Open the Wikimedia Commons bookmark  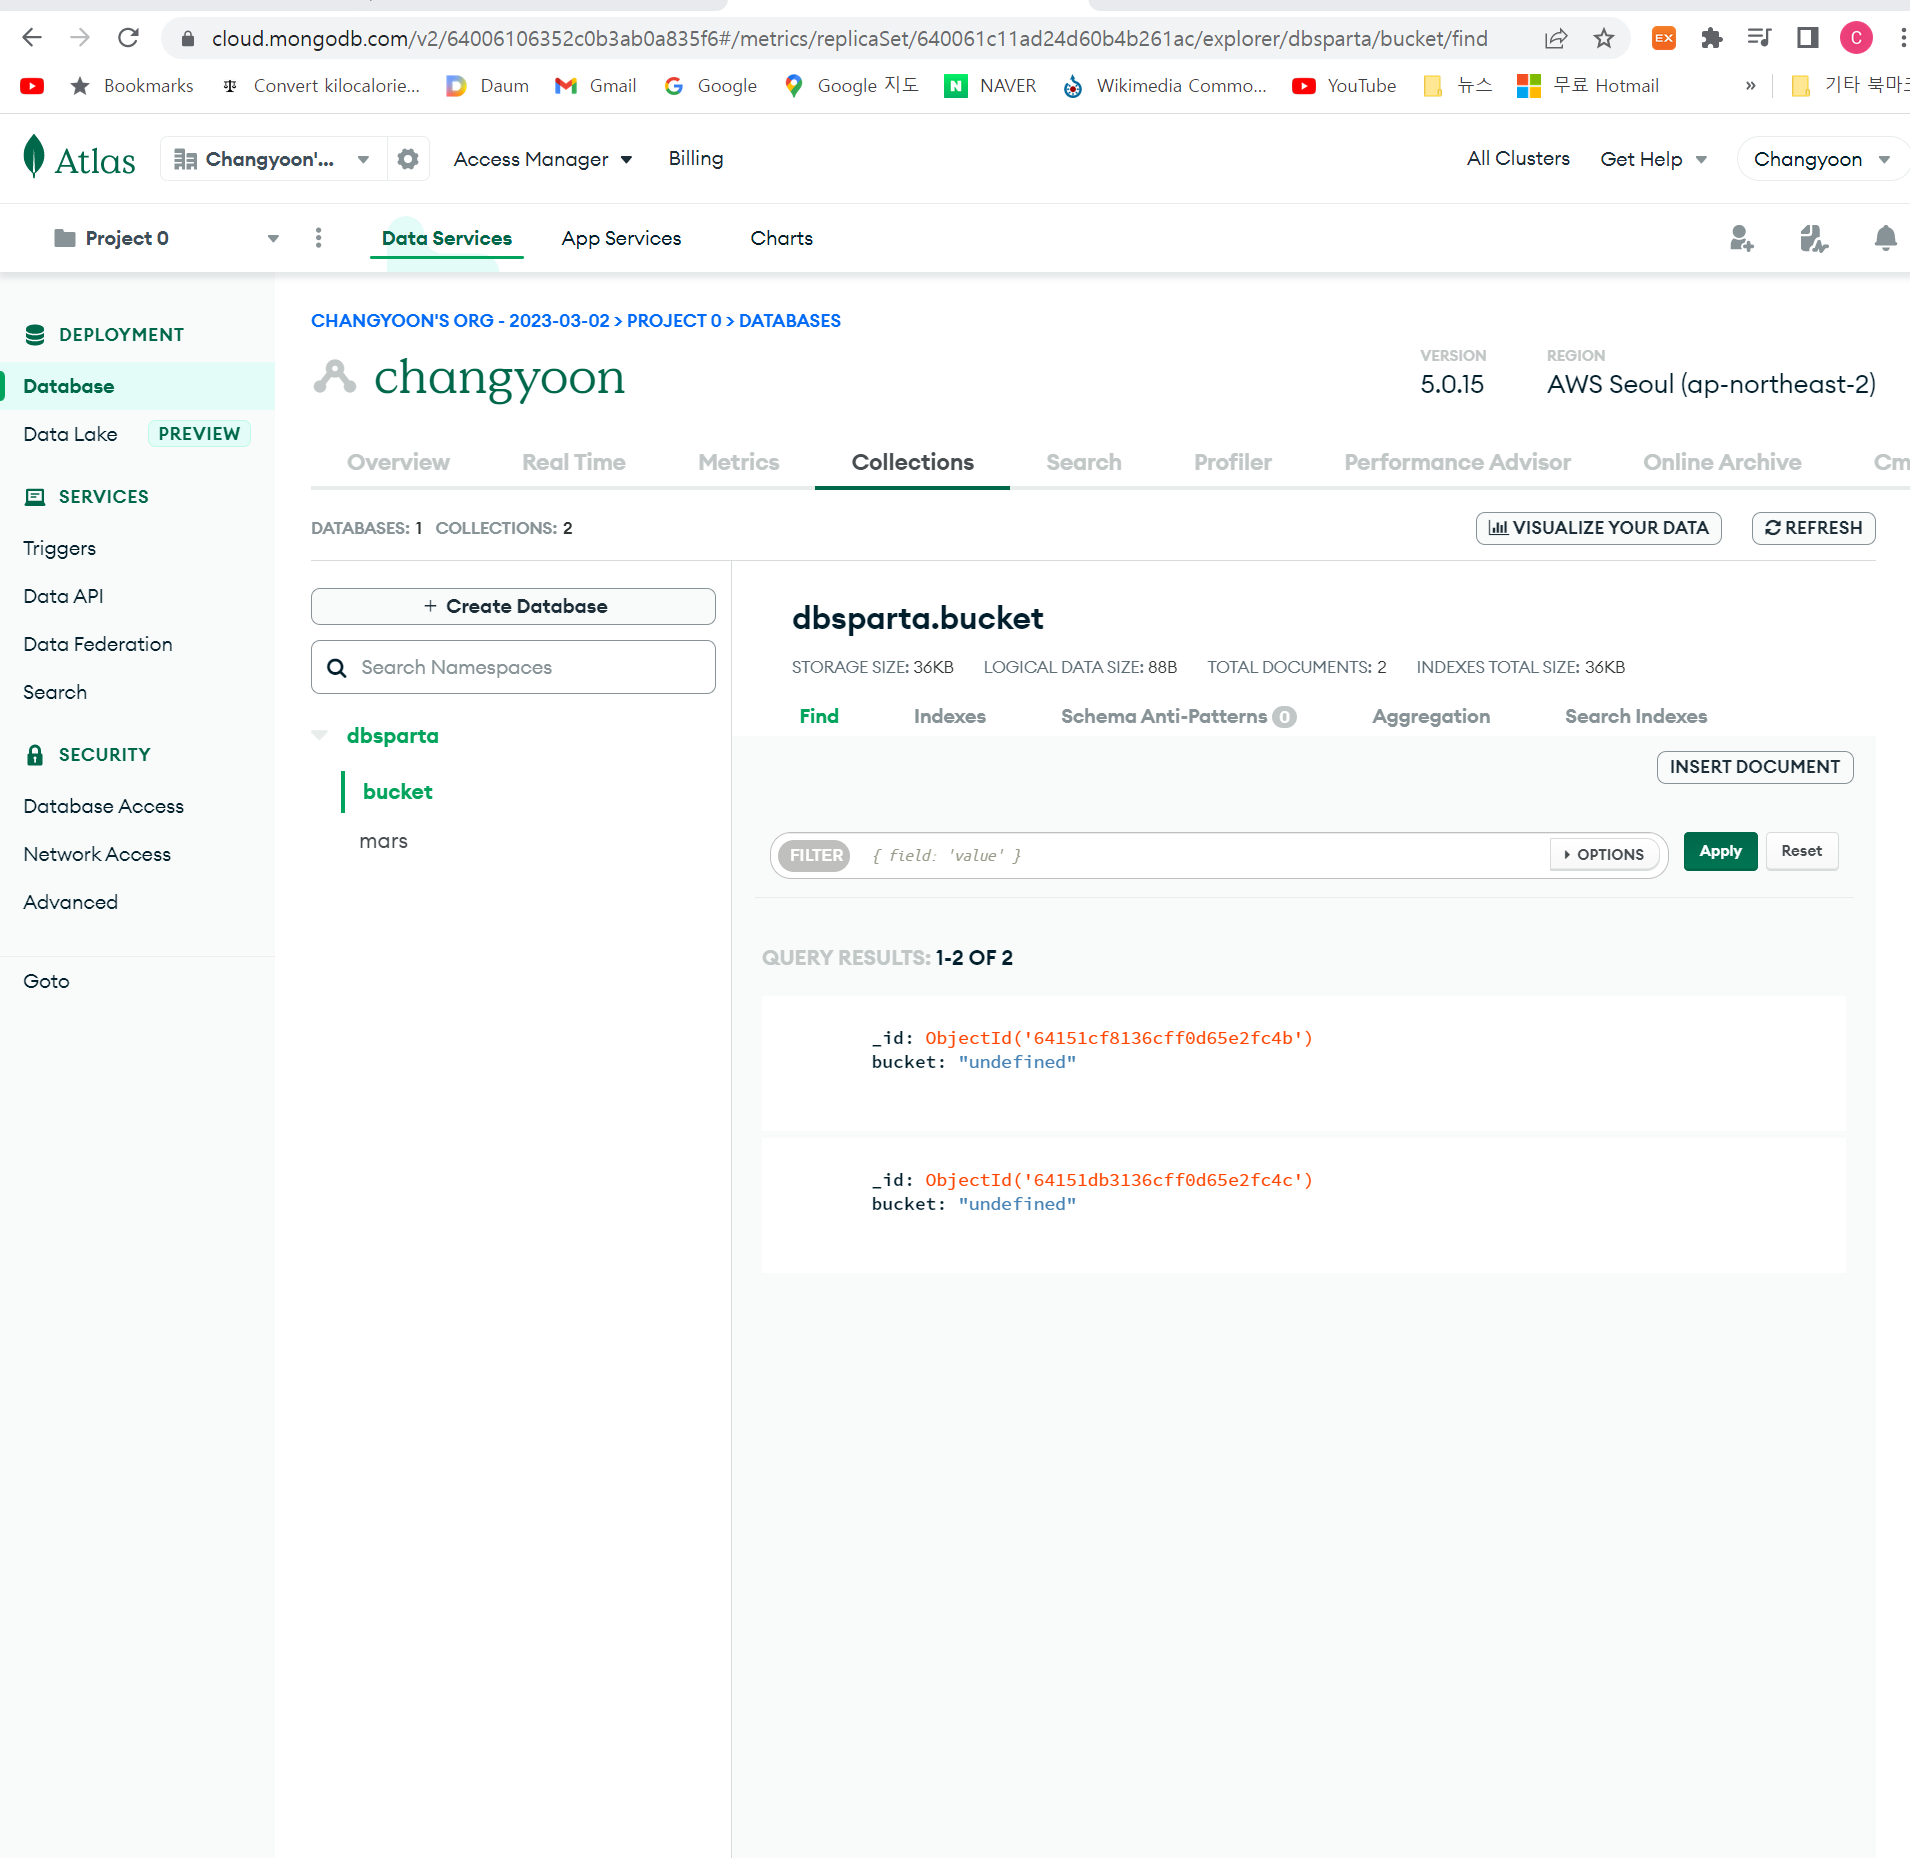[1165, 86]
